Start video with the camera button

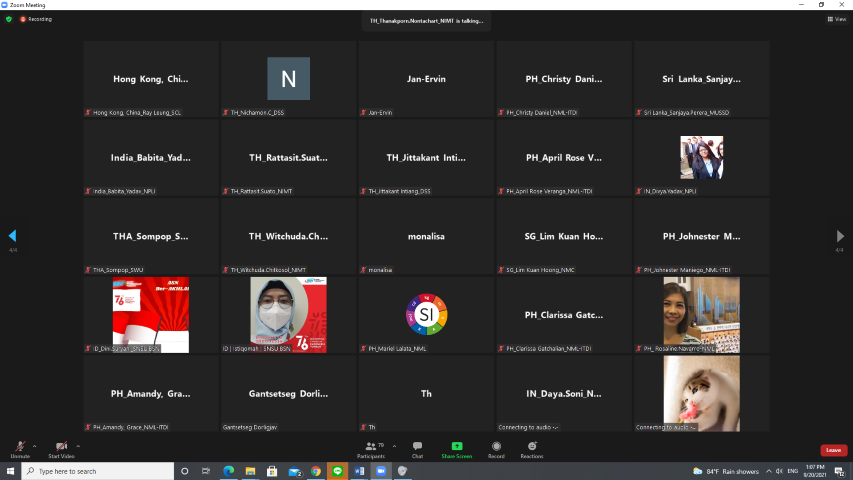tap(61, 447)
